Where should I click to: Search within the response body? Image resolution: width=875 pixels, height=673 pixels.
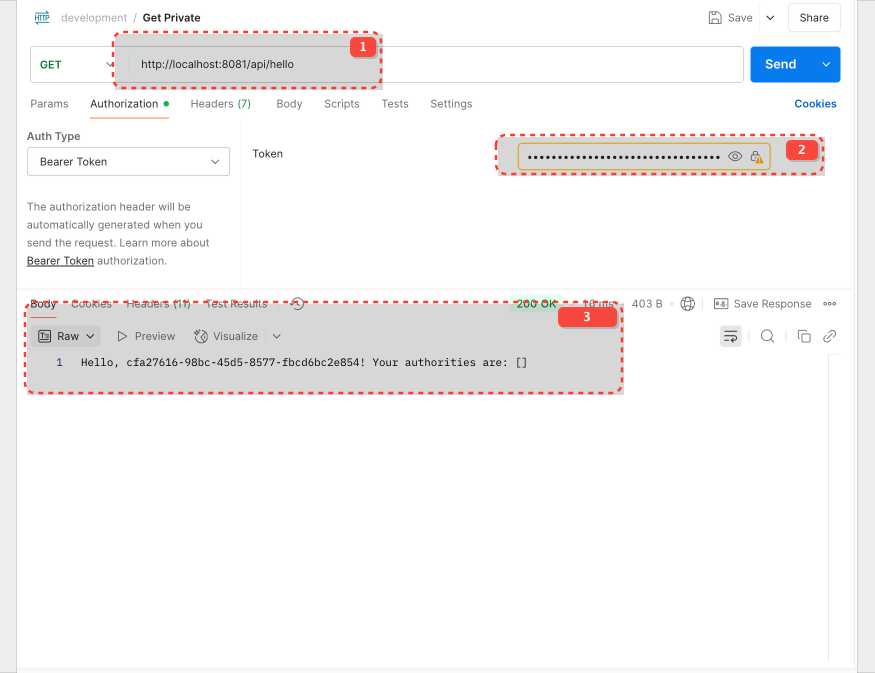[x=766, y=336]
